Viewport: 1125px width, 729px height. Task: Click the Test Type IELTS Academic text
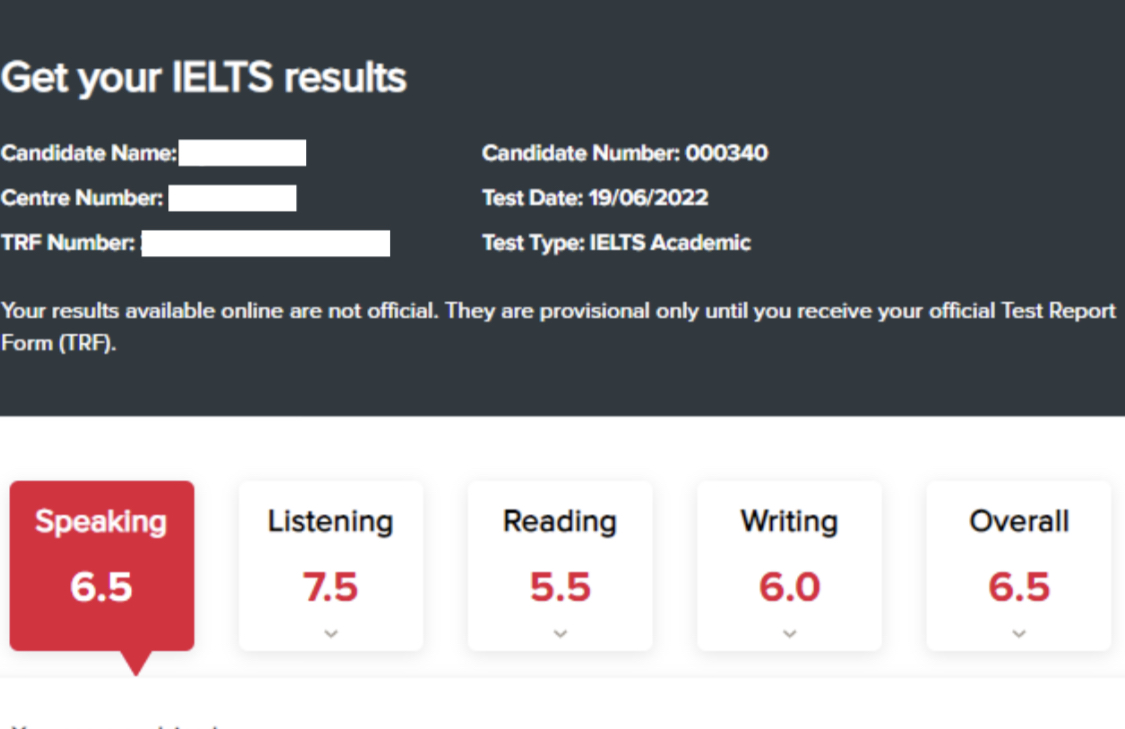(x=616, y=243)
